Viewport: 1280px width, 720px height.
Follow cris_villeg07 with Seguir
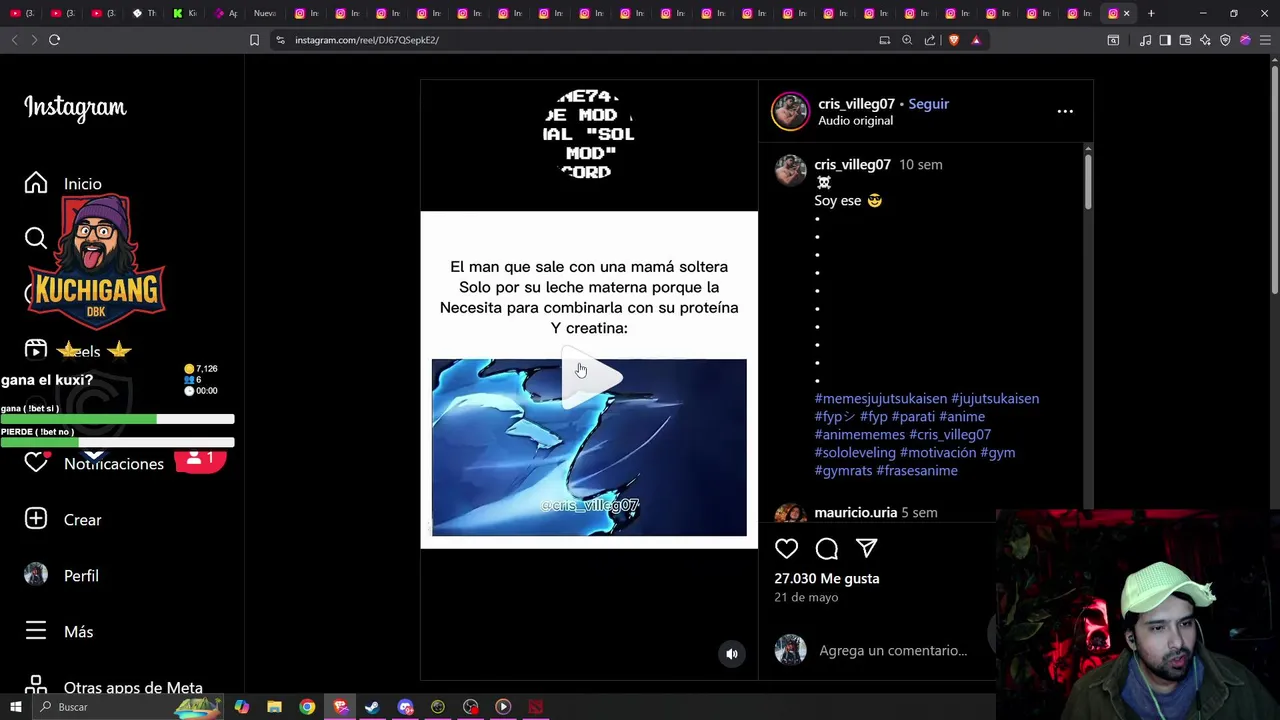pos(928,104)
